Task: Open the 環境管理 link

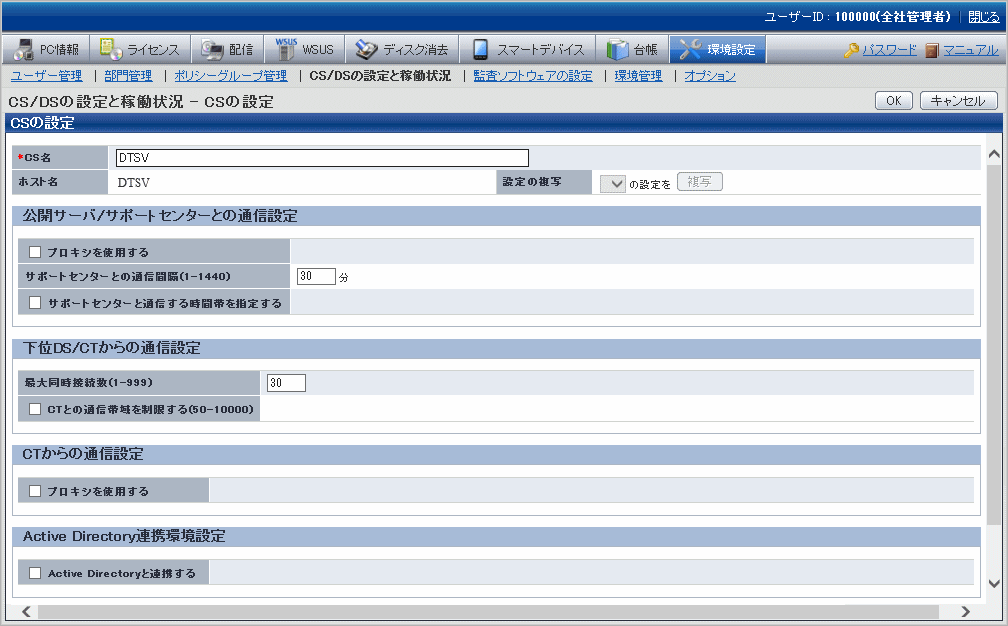Action: point(638,76)
